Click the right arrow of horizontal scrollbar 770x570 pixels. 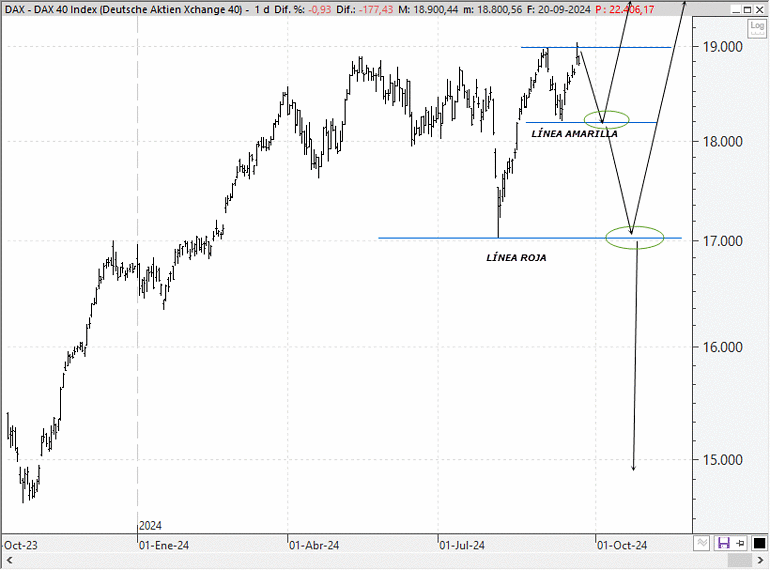pyautogui.click(x=760, y=560)
